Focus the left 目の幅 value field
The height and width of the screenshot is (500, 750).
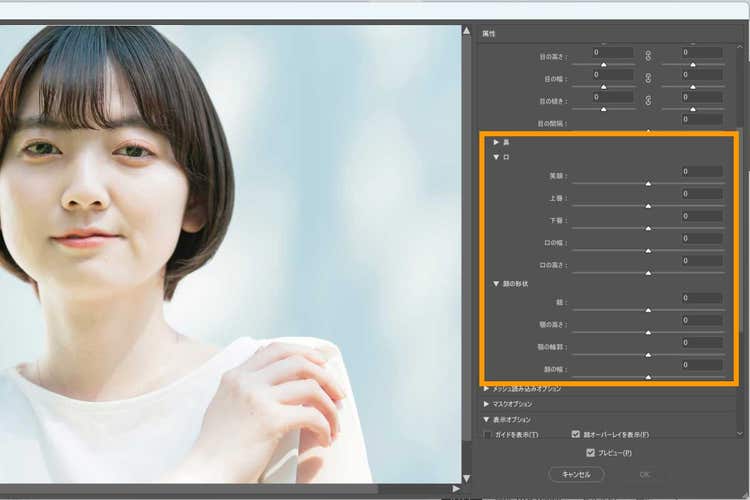tap(613, 75)
